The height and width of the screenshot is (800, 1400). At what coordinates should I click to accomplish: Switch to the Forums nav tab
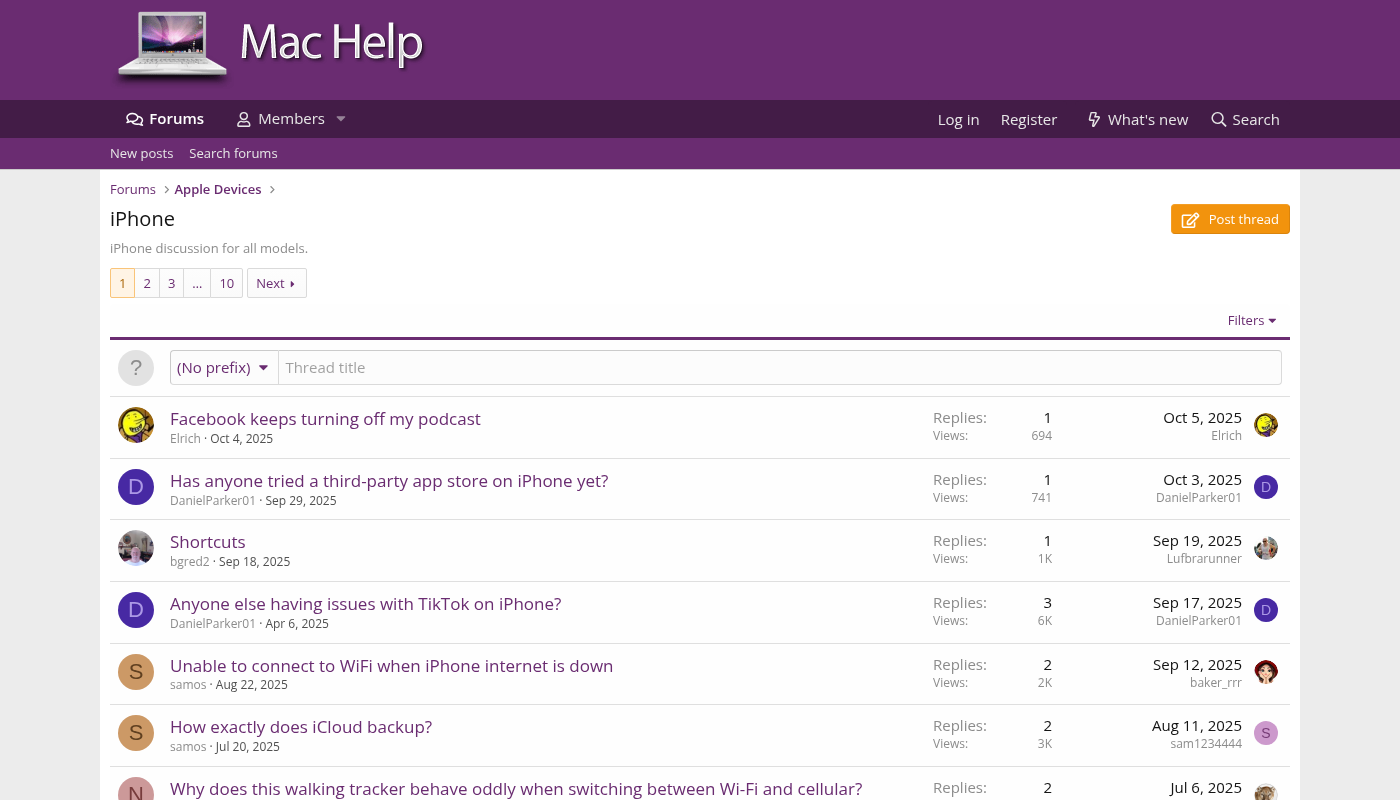165,119
